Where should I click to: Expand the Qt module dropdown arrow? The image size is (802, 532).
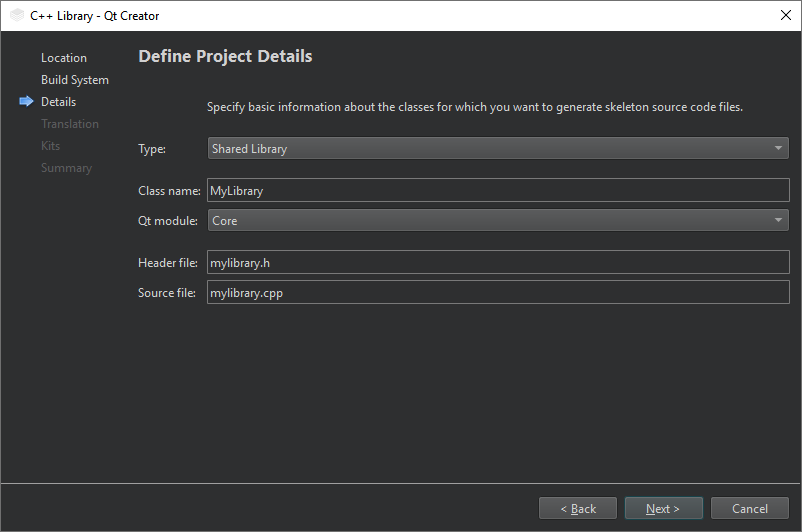(x=778, y=221)
